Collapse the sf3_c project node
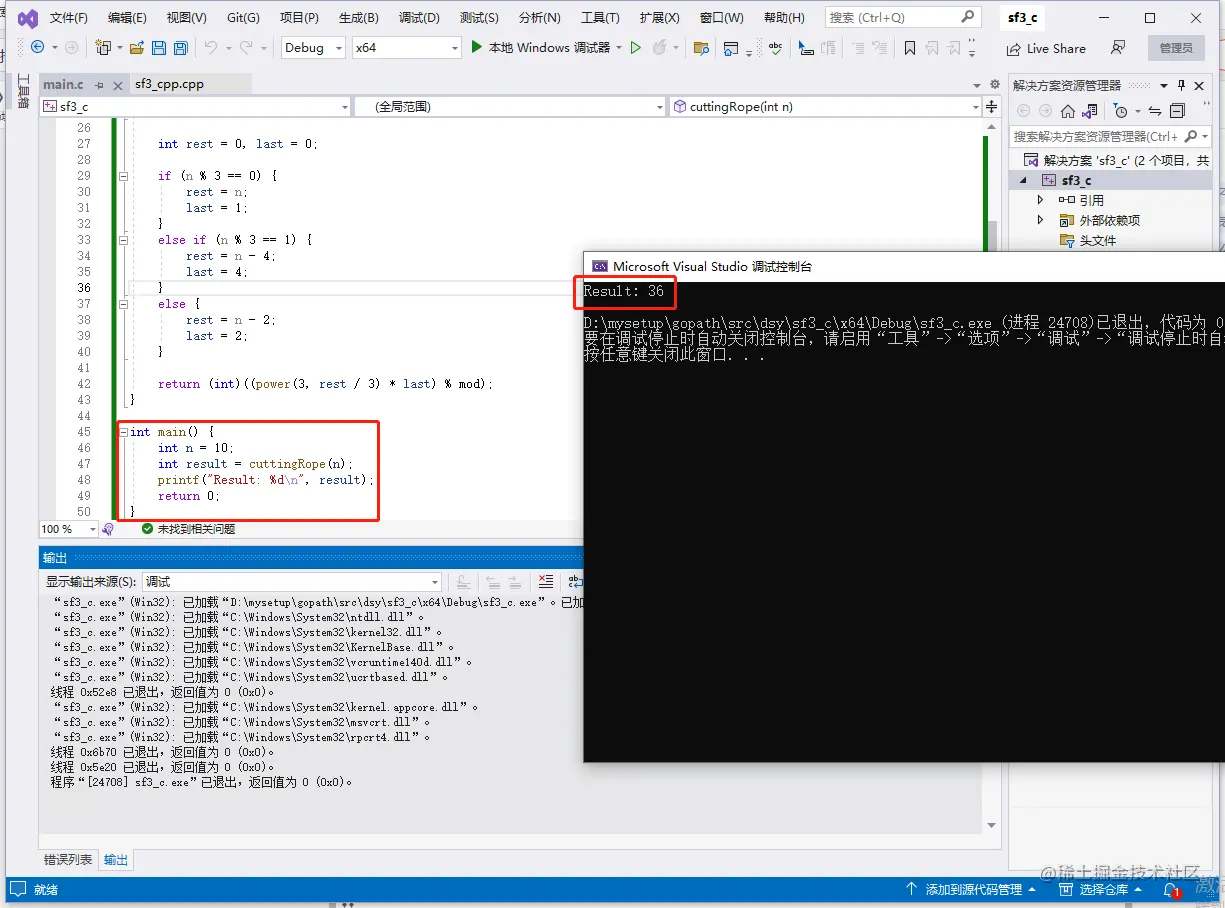 [x=1023, y=180]
